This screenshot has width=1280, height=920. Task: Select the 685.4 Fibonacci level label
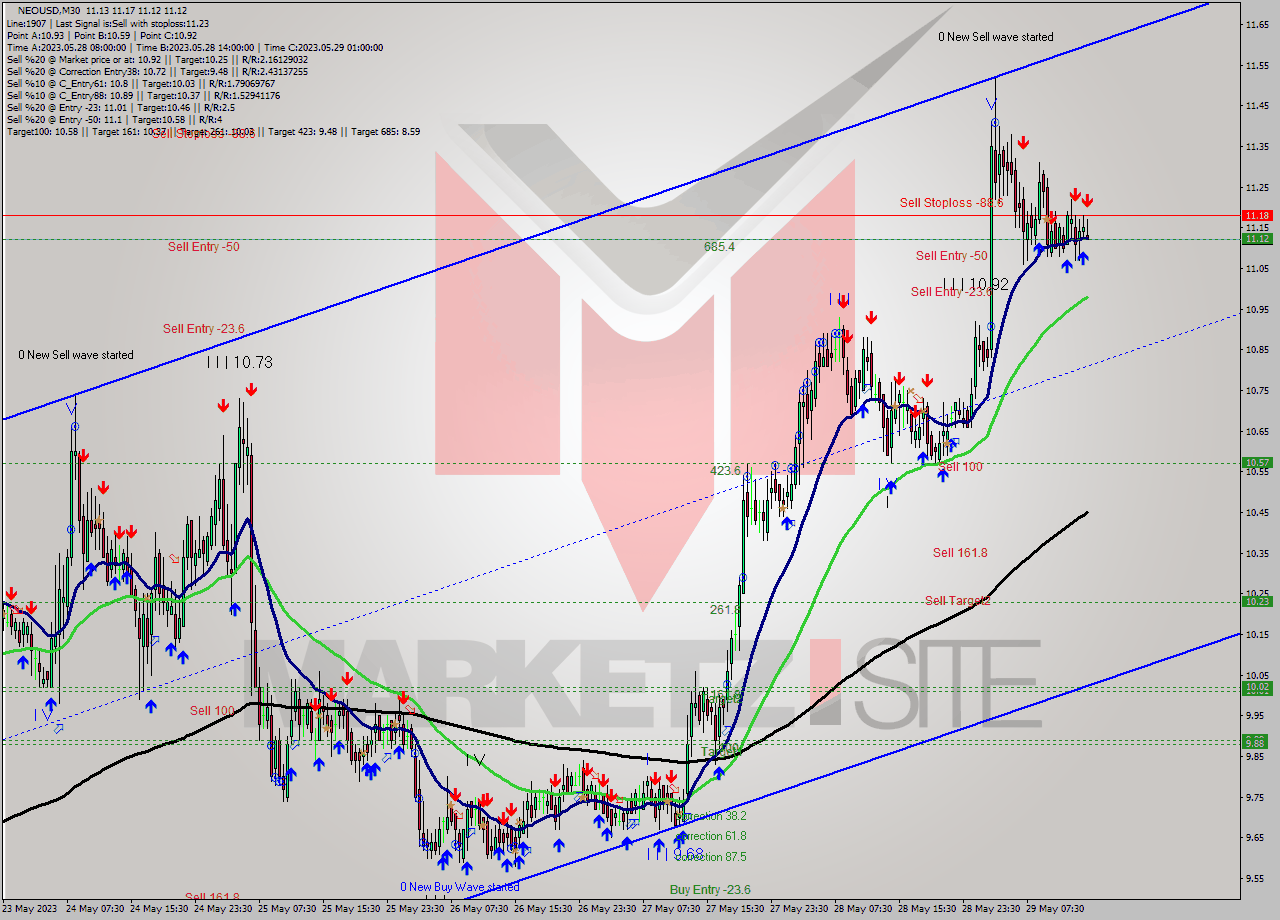pos(719,246)
